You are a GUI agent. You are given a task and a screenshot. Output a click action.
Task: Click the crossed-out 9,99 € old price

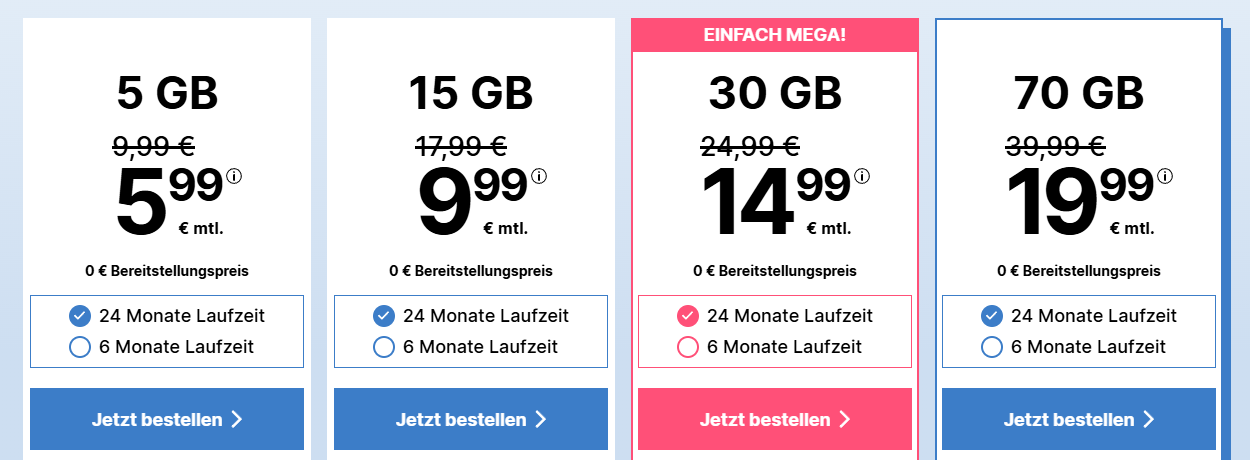click(x=154, y=146)
